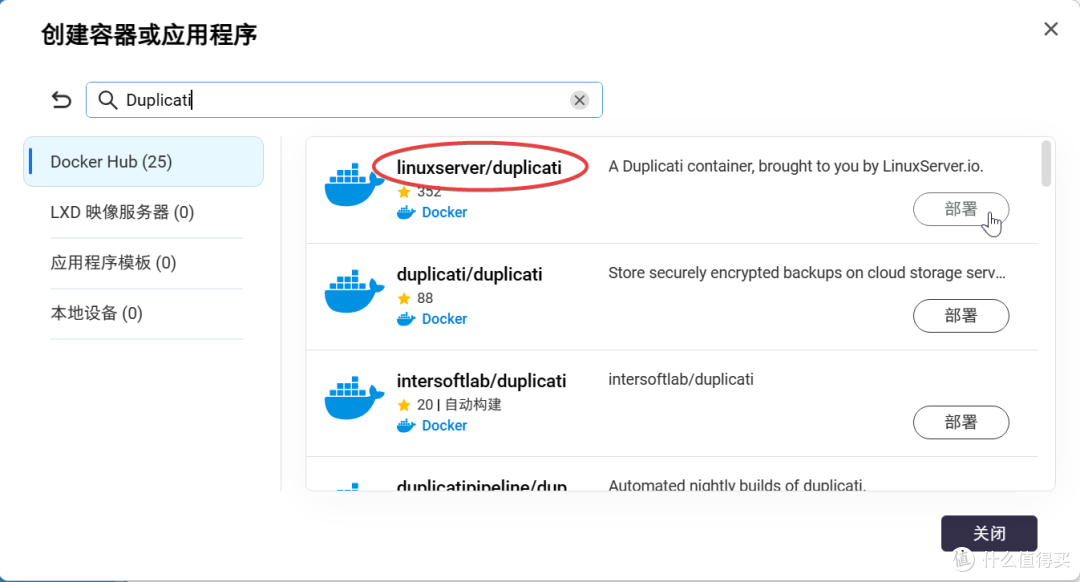Click the plain 'intersoftlab/duplicati' description text
Viewport: 1080px width, 582px height.
[x=681, y=380]
